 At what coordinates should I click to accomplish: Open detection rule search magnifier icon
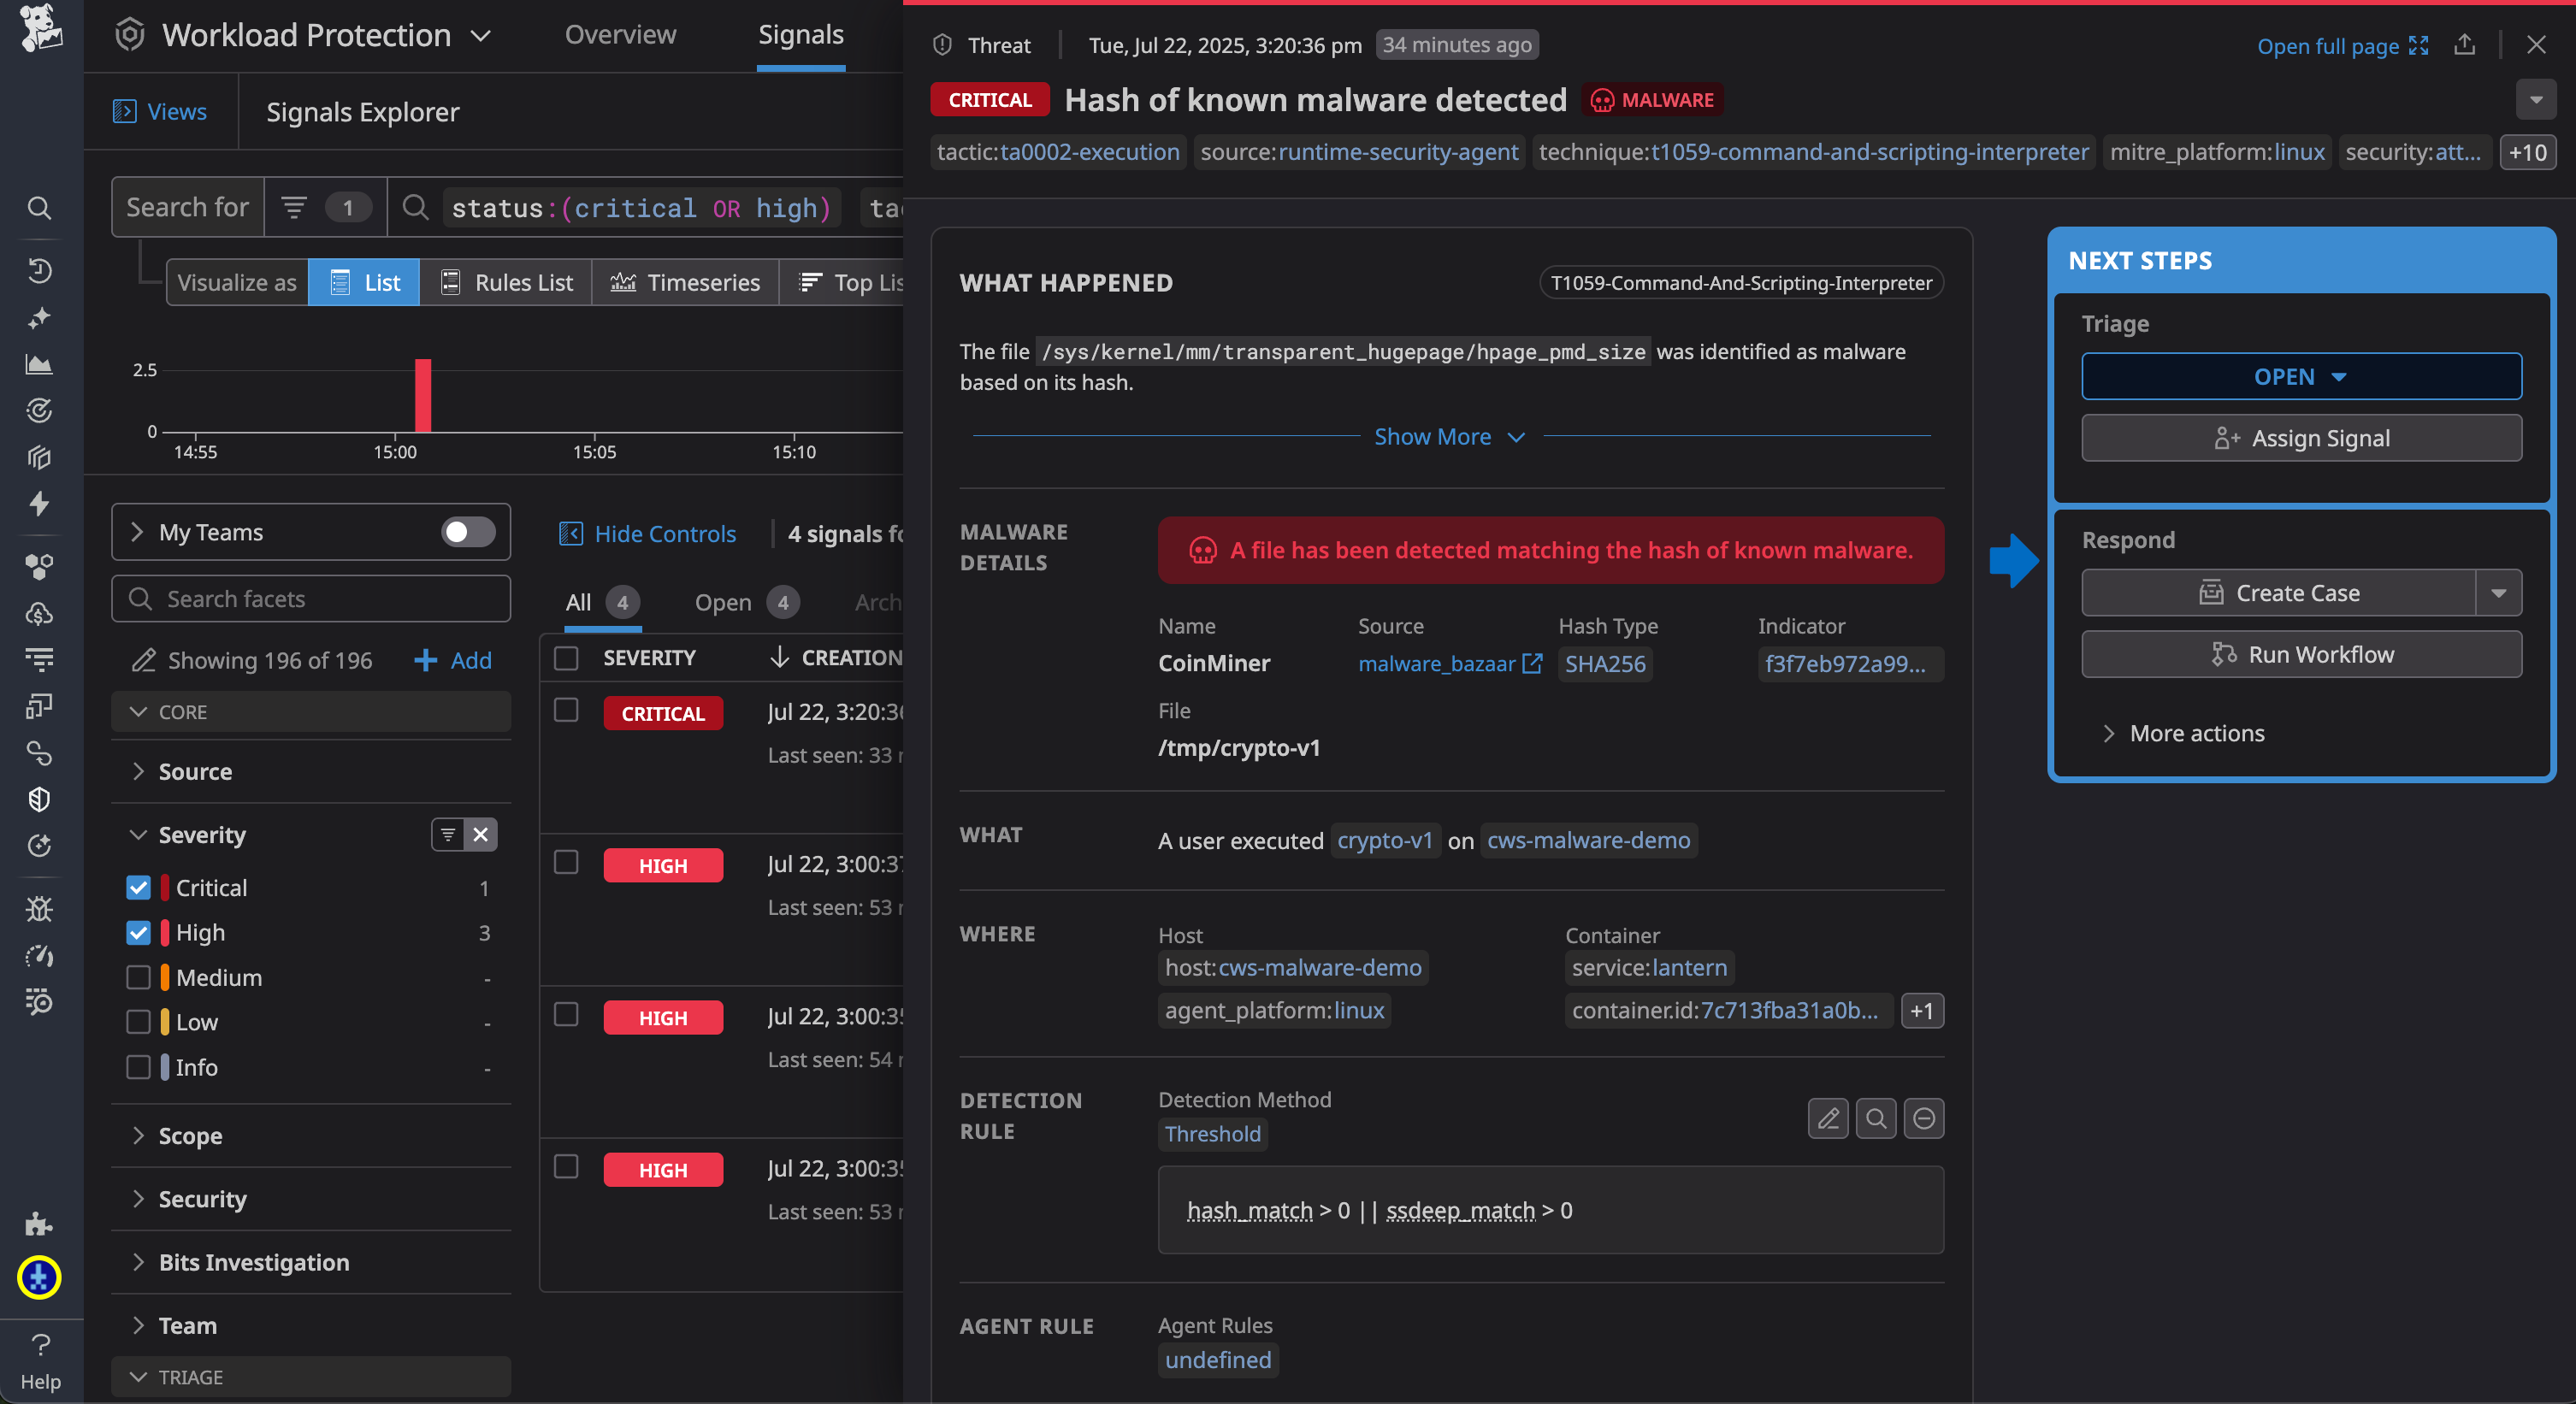point(1875,1118)
